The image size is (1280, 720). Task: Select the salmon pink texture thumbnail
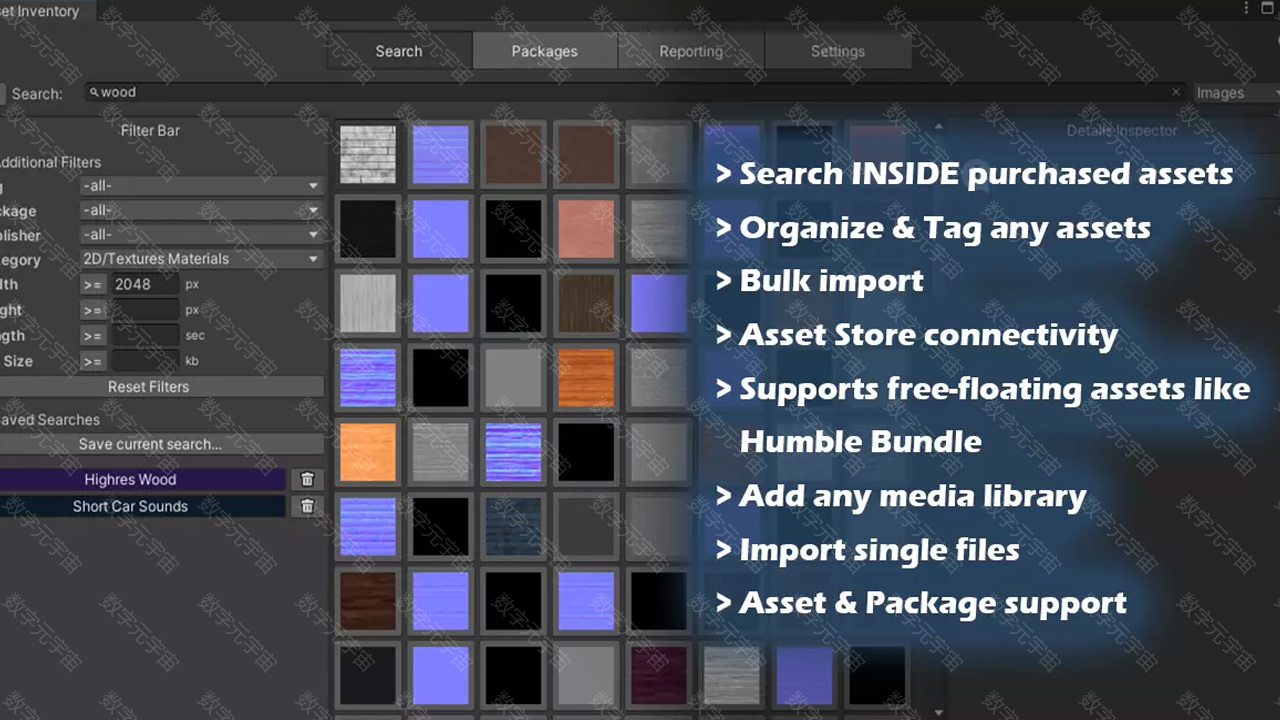(x=586, y=229)
